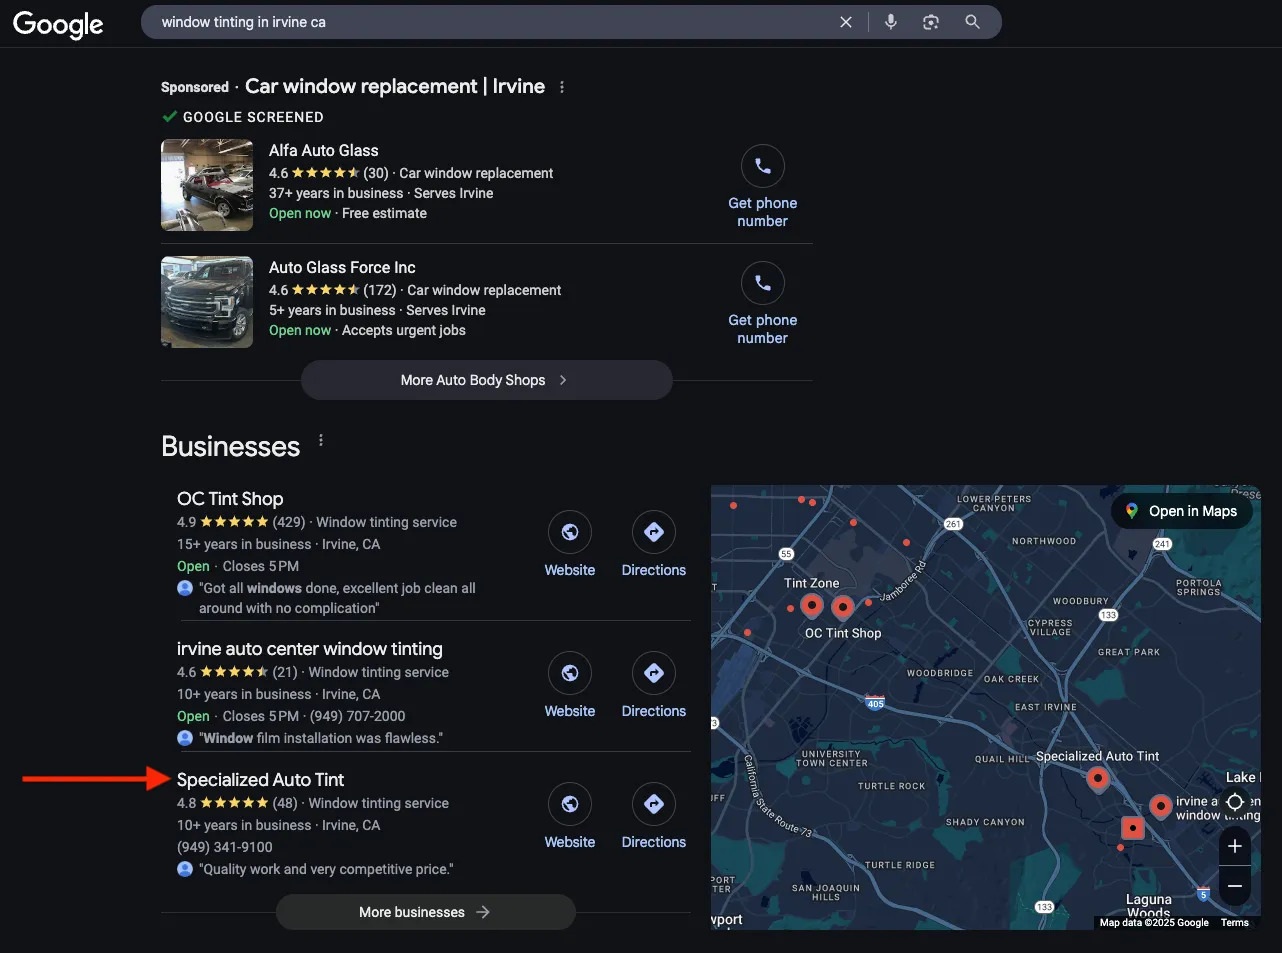The width and height of the screenshot is (1282, 953).
Task: Click "Window film installation was flawless." review
Action: (321, 738)
